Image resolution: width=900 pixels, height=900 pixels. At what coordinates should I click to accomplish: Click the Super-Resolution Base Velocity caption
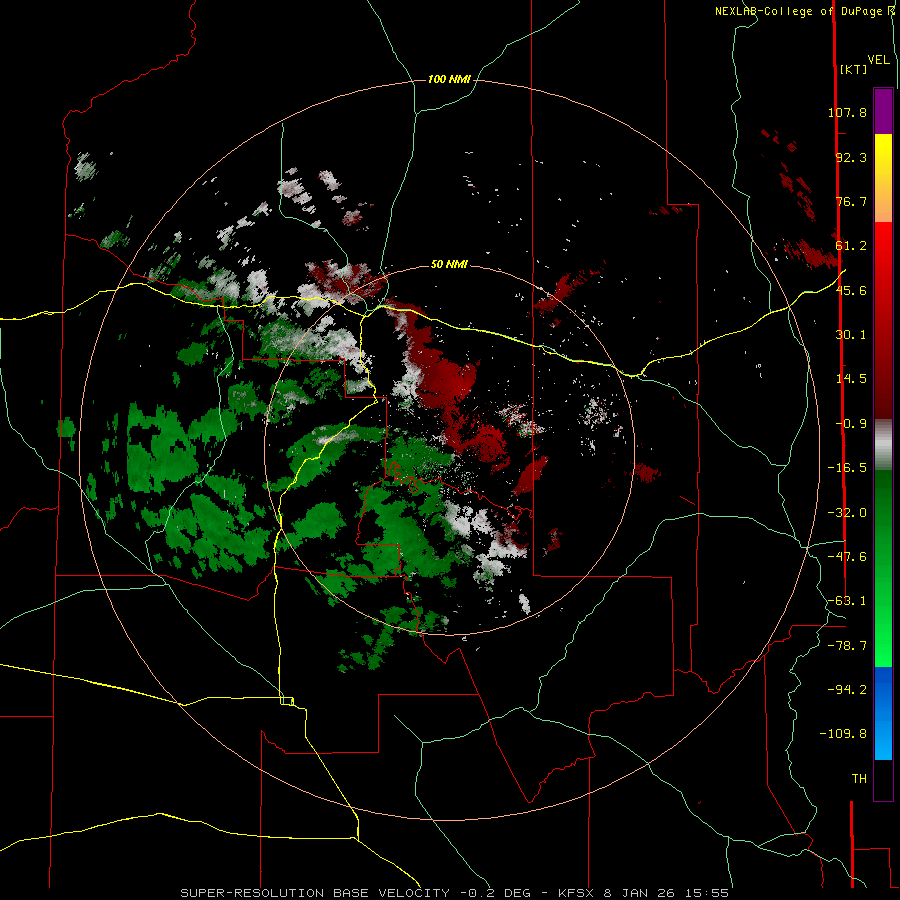[454, 893]
